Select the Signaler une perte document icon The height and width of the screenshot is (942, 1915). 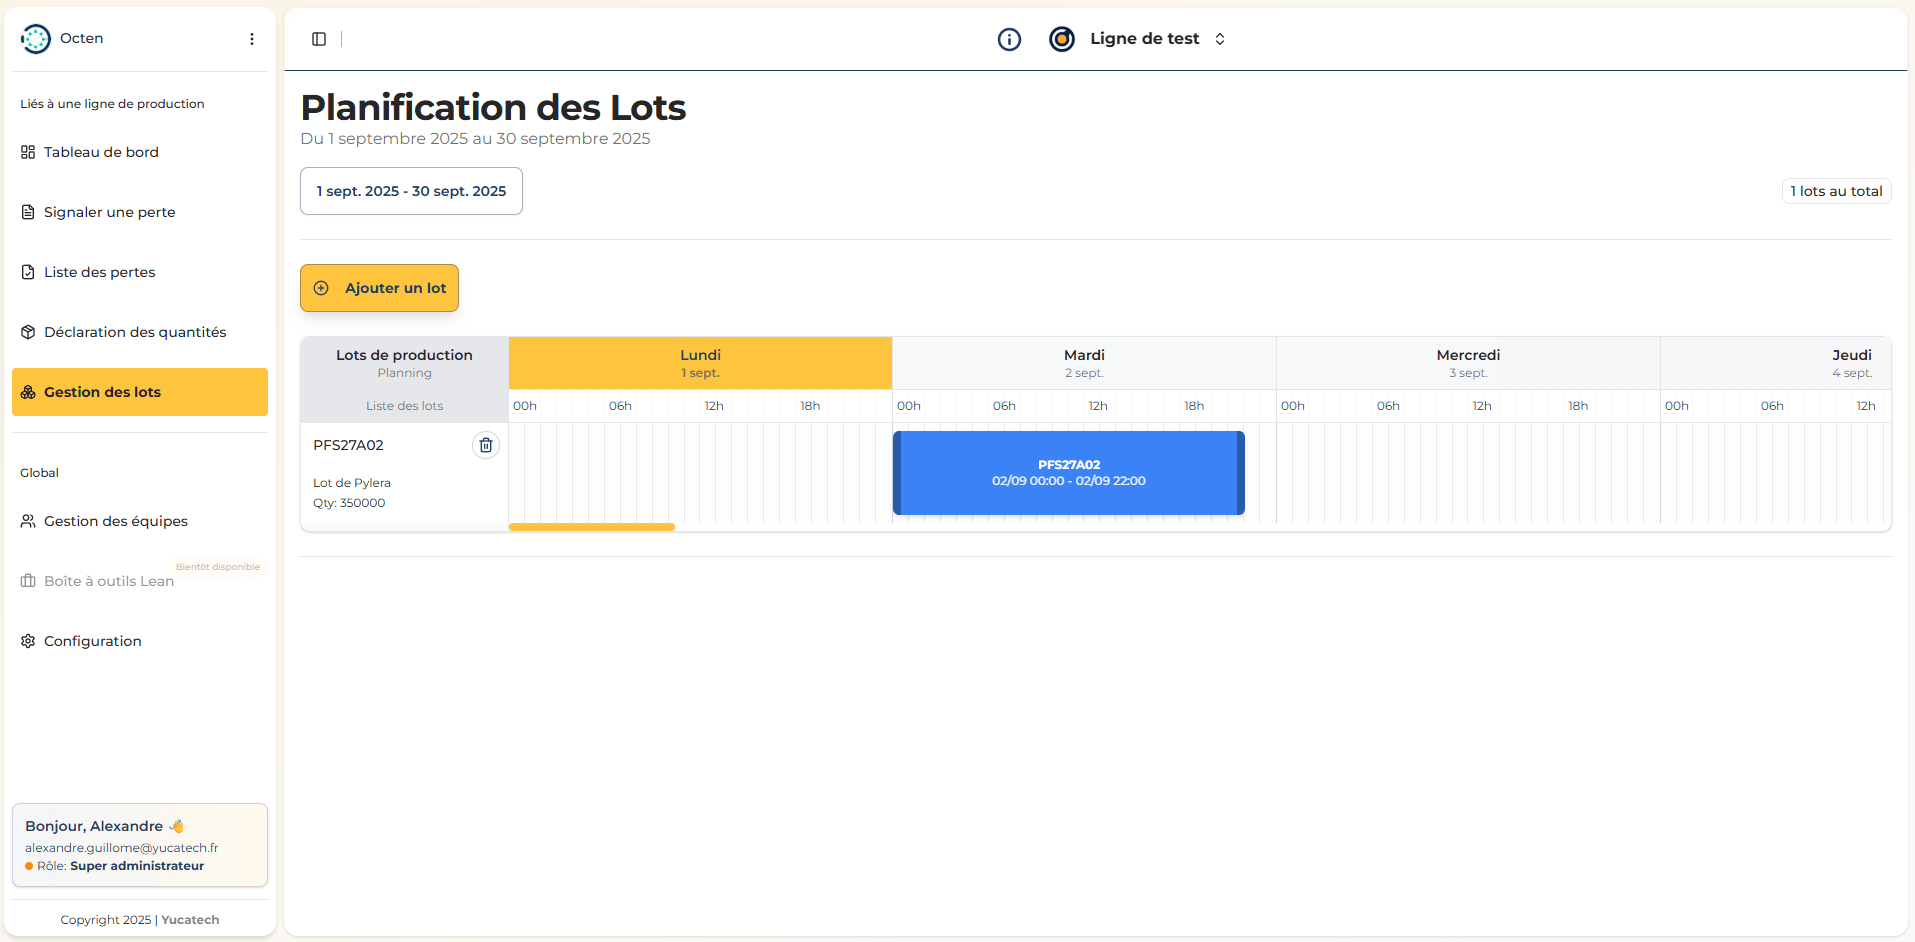click(x=27, y=212)
